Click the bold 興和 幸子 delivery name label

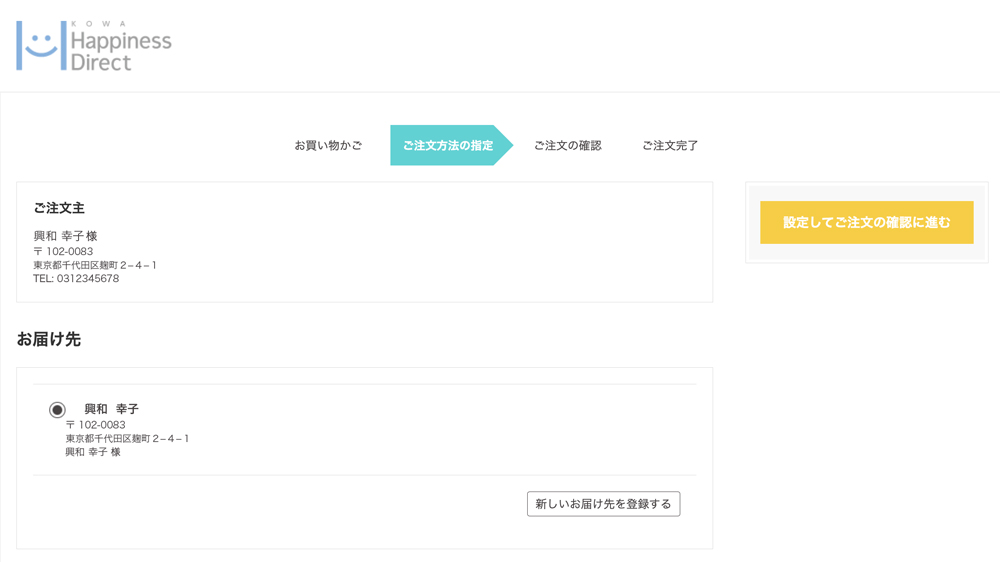click(111, 409)
